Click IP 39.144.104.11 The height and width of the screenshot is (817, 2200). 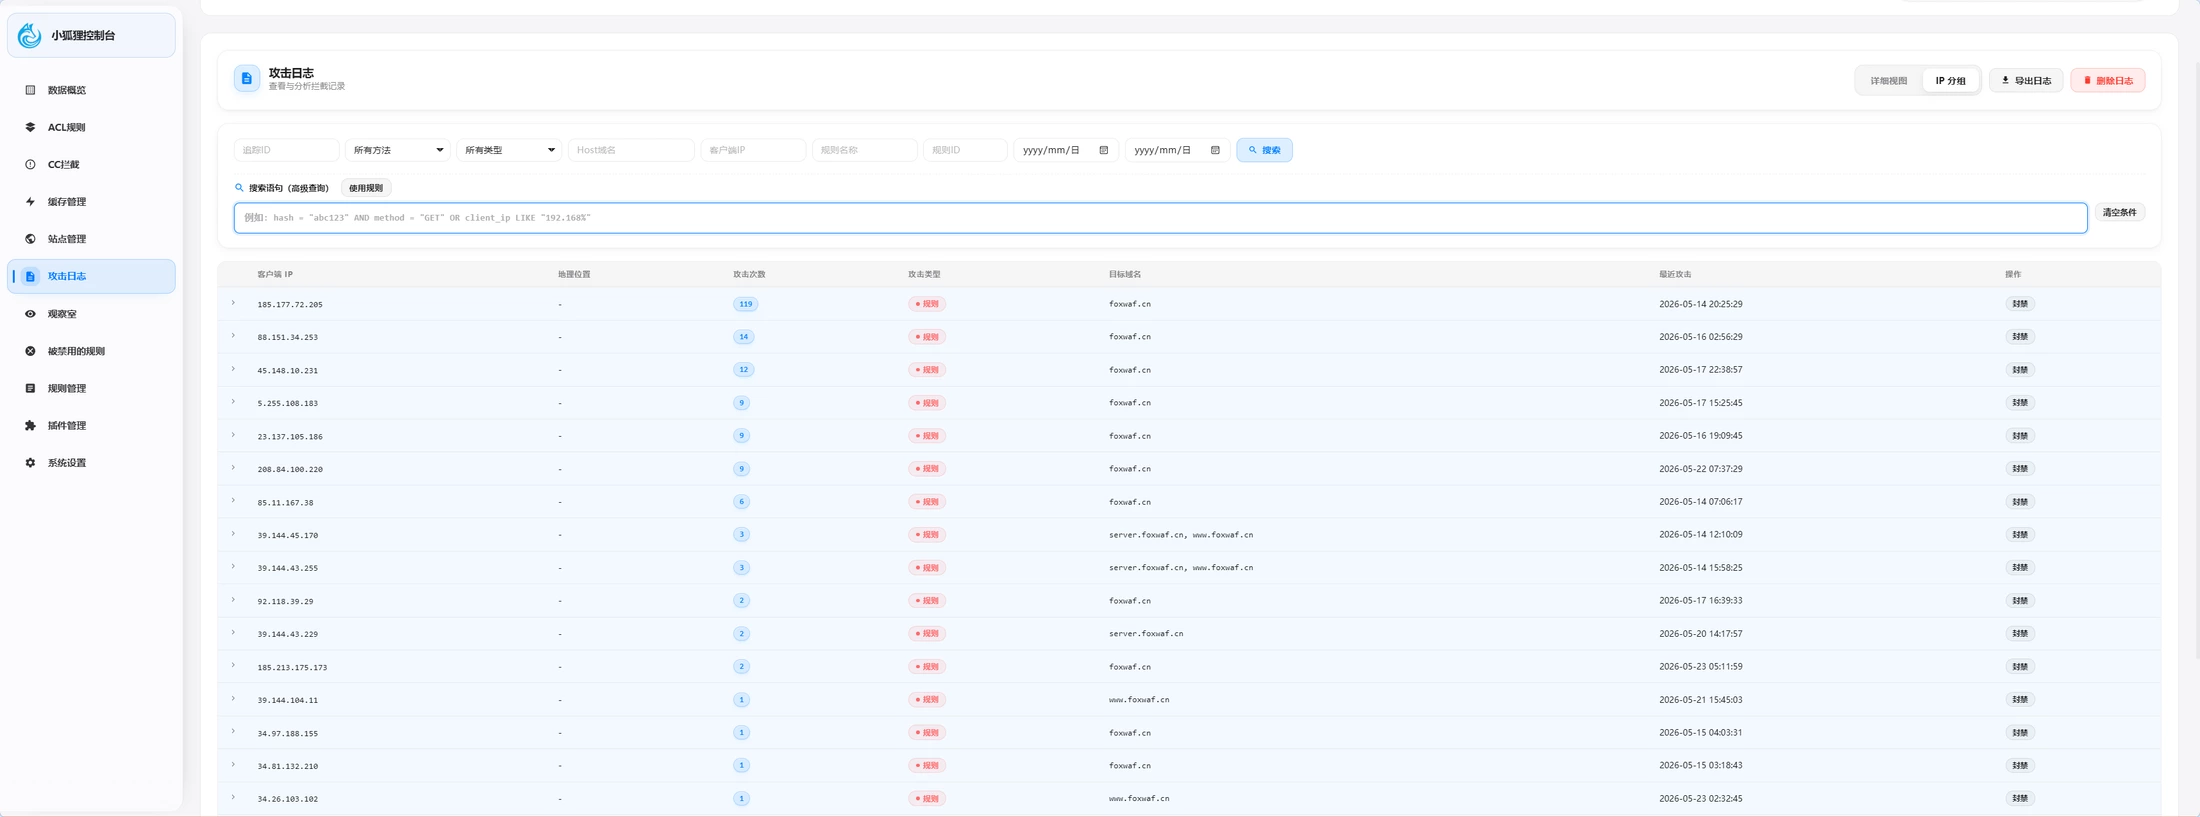(x=287, y=700)
